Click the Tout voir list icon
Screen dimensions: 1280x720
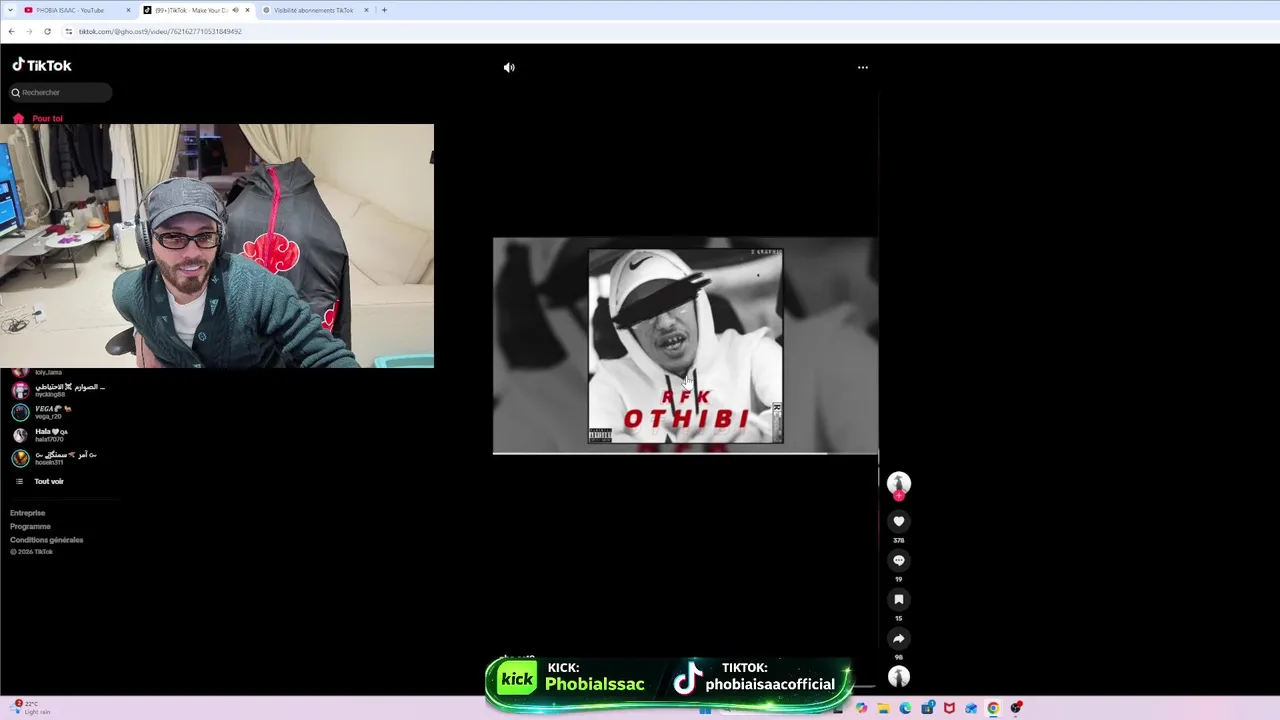(19, 481)
